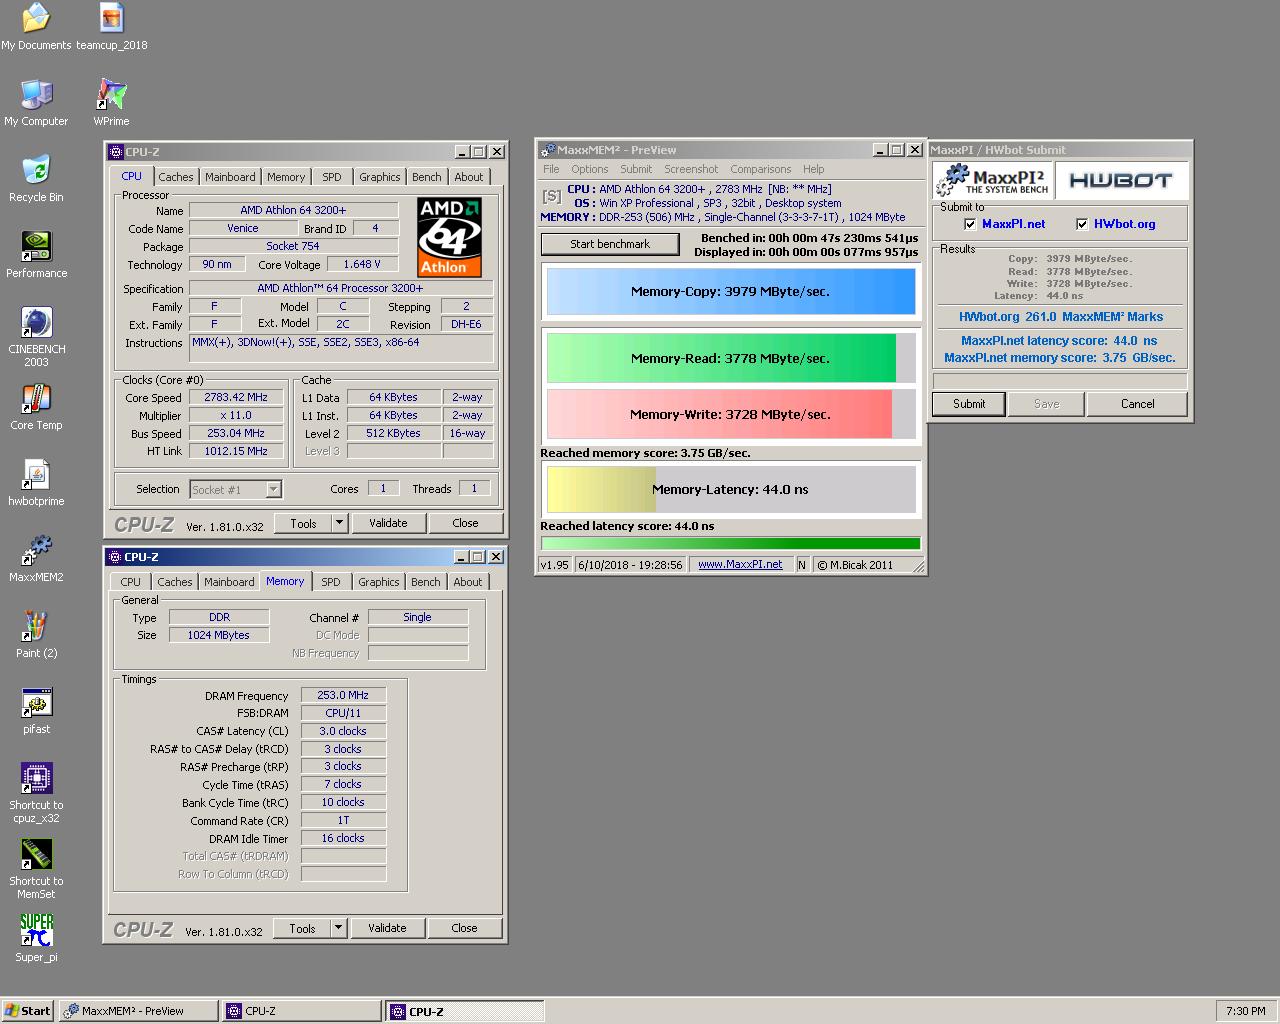Image resolution: width=1280 pixels, height=1024 pixels.
Task: Open Socket #1 selection dropdown
Action: pyautogui.click(x=273, y=489)
